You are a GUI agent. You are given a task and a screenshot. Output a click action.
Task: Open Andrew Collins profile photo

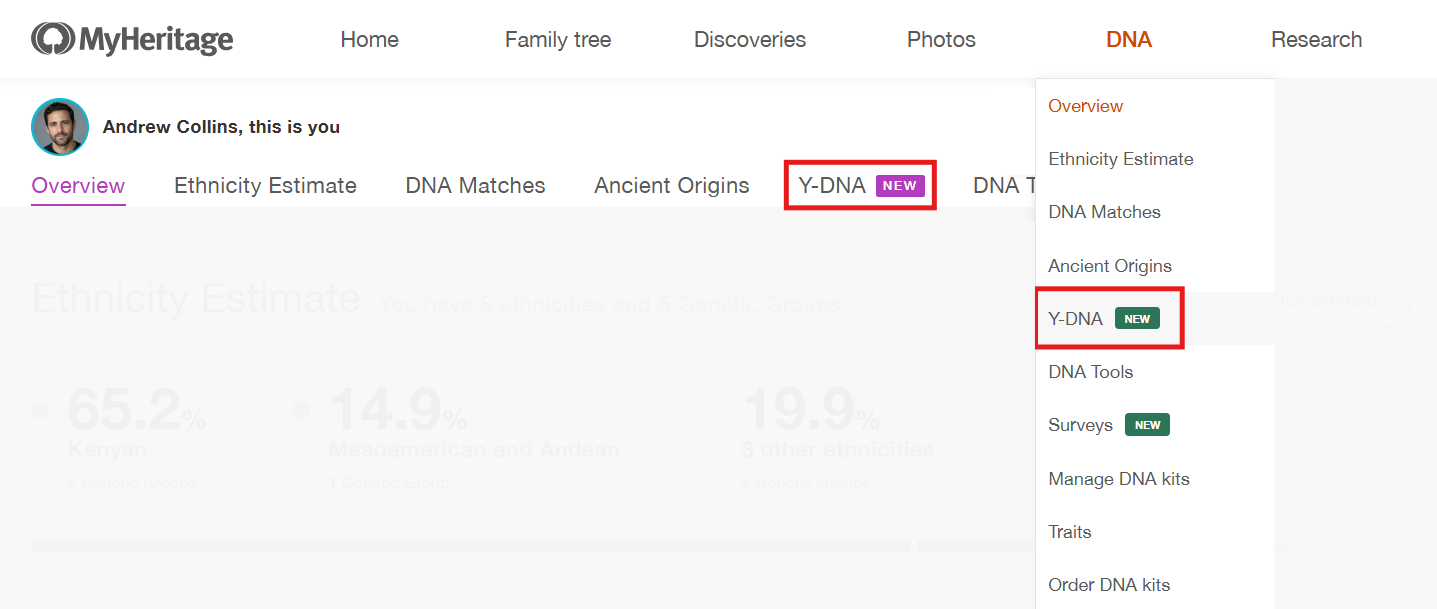tap(60, 127)
